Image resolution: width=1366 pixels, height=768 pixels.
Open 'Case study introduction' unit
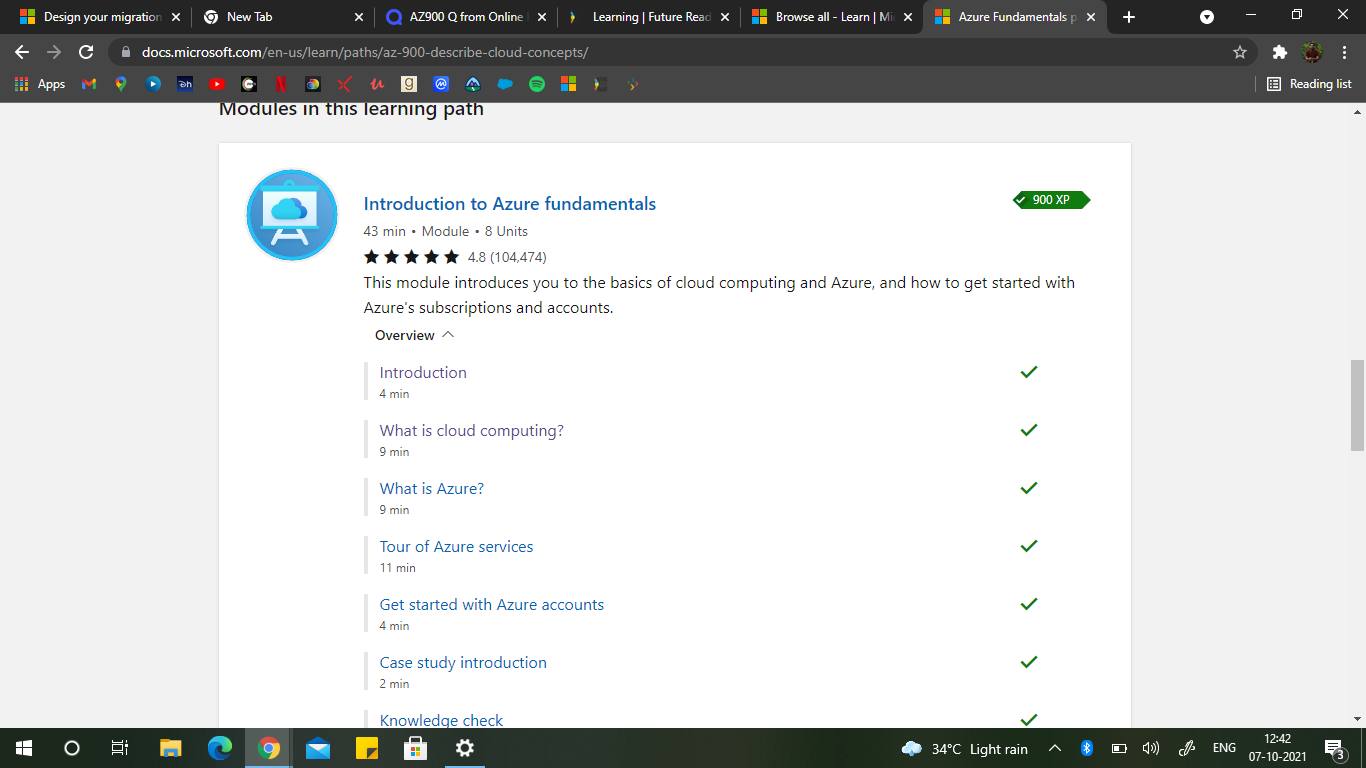click(x=463, y=662)
